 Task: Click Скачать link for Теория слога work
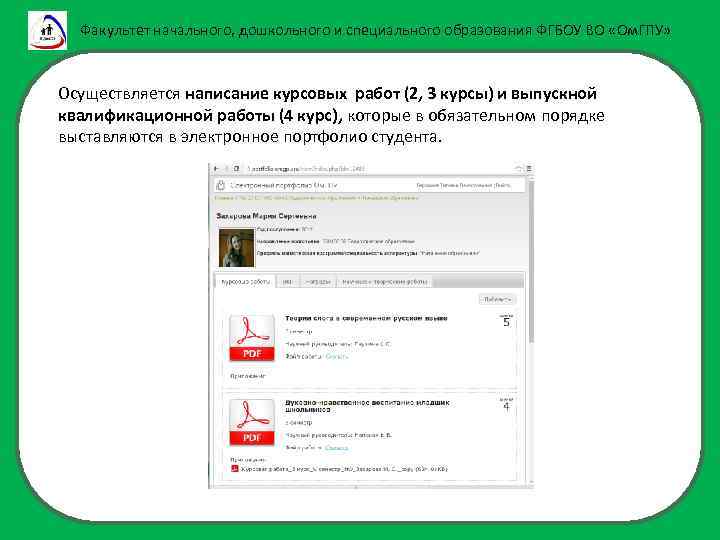tap(337, 356)
